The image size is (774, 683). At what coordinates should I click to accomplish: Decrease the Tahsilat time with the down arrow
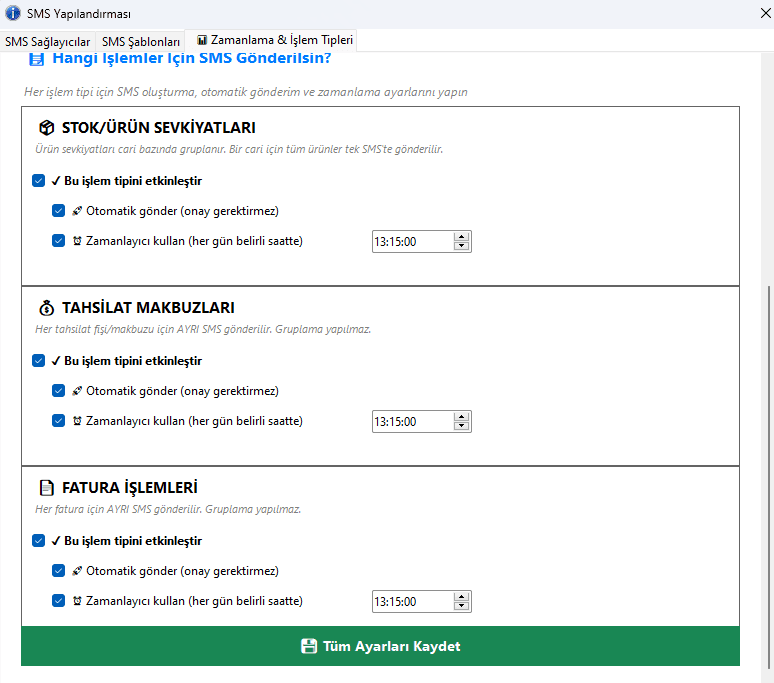(x=461, y=426)
